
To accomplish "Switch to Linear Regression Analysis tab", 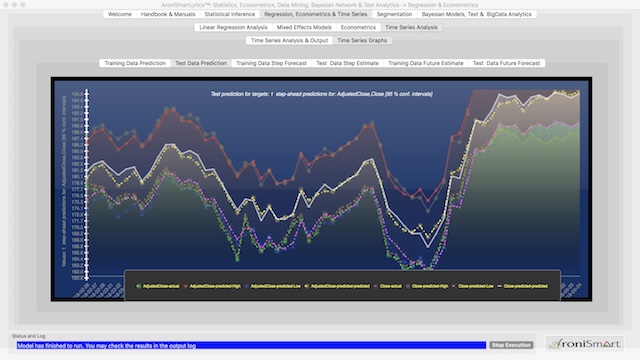I will pyautogui.click(x=233, y=27).
